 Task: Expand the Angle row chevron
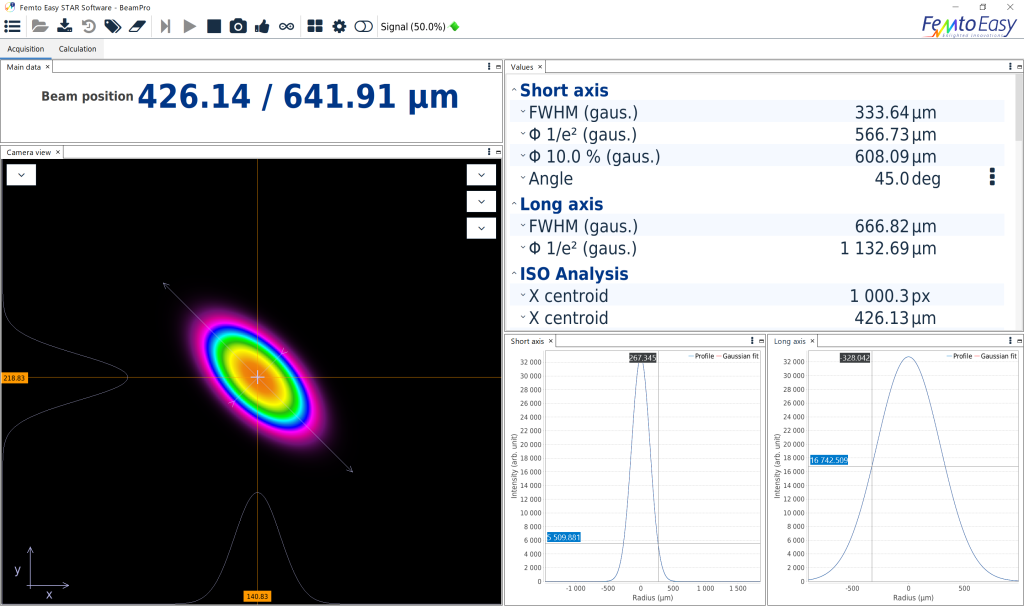pos(522,179)
